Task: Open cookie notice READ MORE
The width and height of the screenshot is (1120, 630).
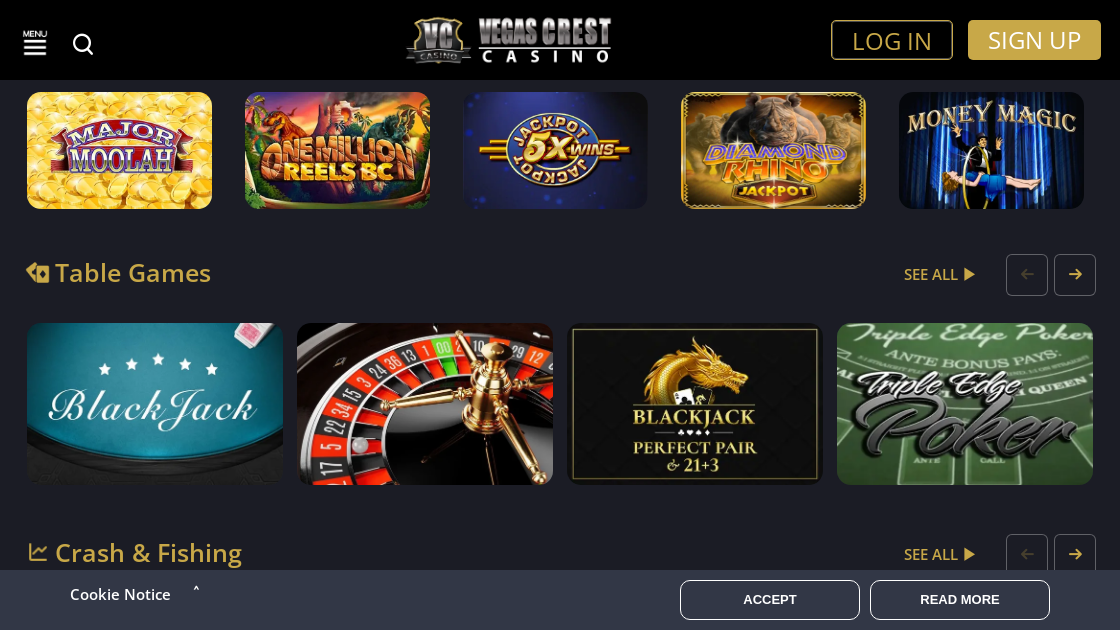Action: click(959, 600)
